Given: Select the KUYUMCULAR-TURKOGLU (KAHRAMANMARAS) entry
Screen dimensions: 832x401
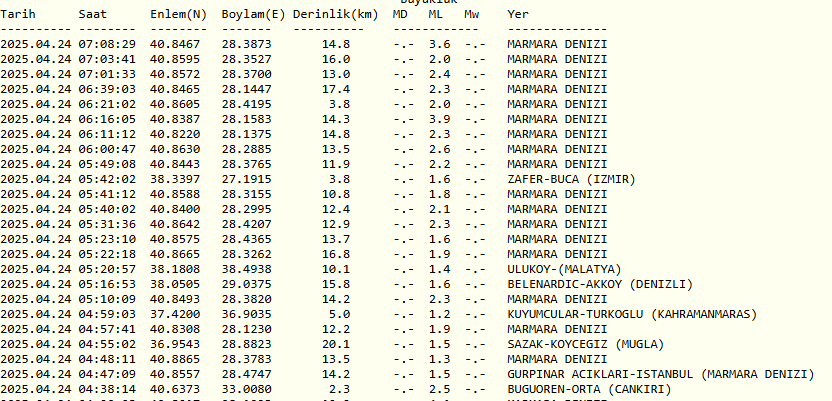Looking at the screenshot, I should point(631,314).
